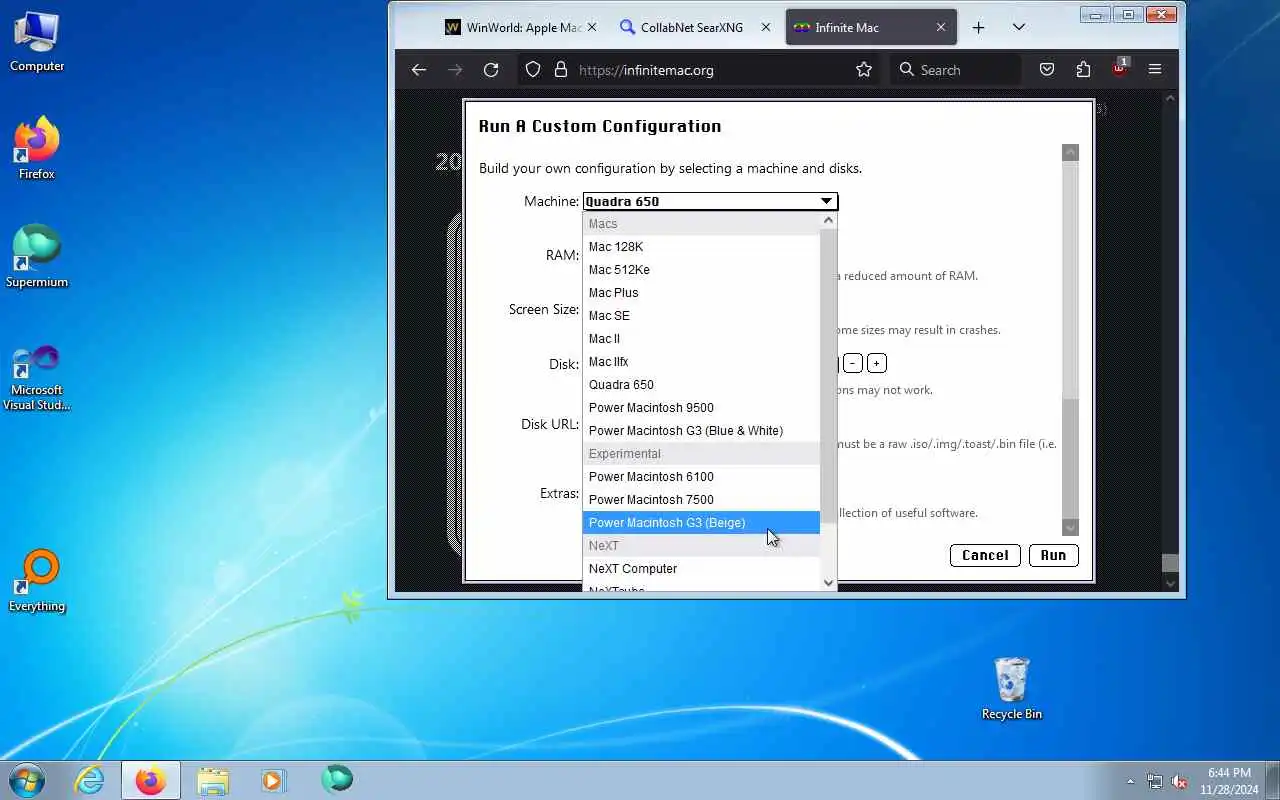
Task: Bookmark this page with the star icon
Action: (x=864, y=69)
